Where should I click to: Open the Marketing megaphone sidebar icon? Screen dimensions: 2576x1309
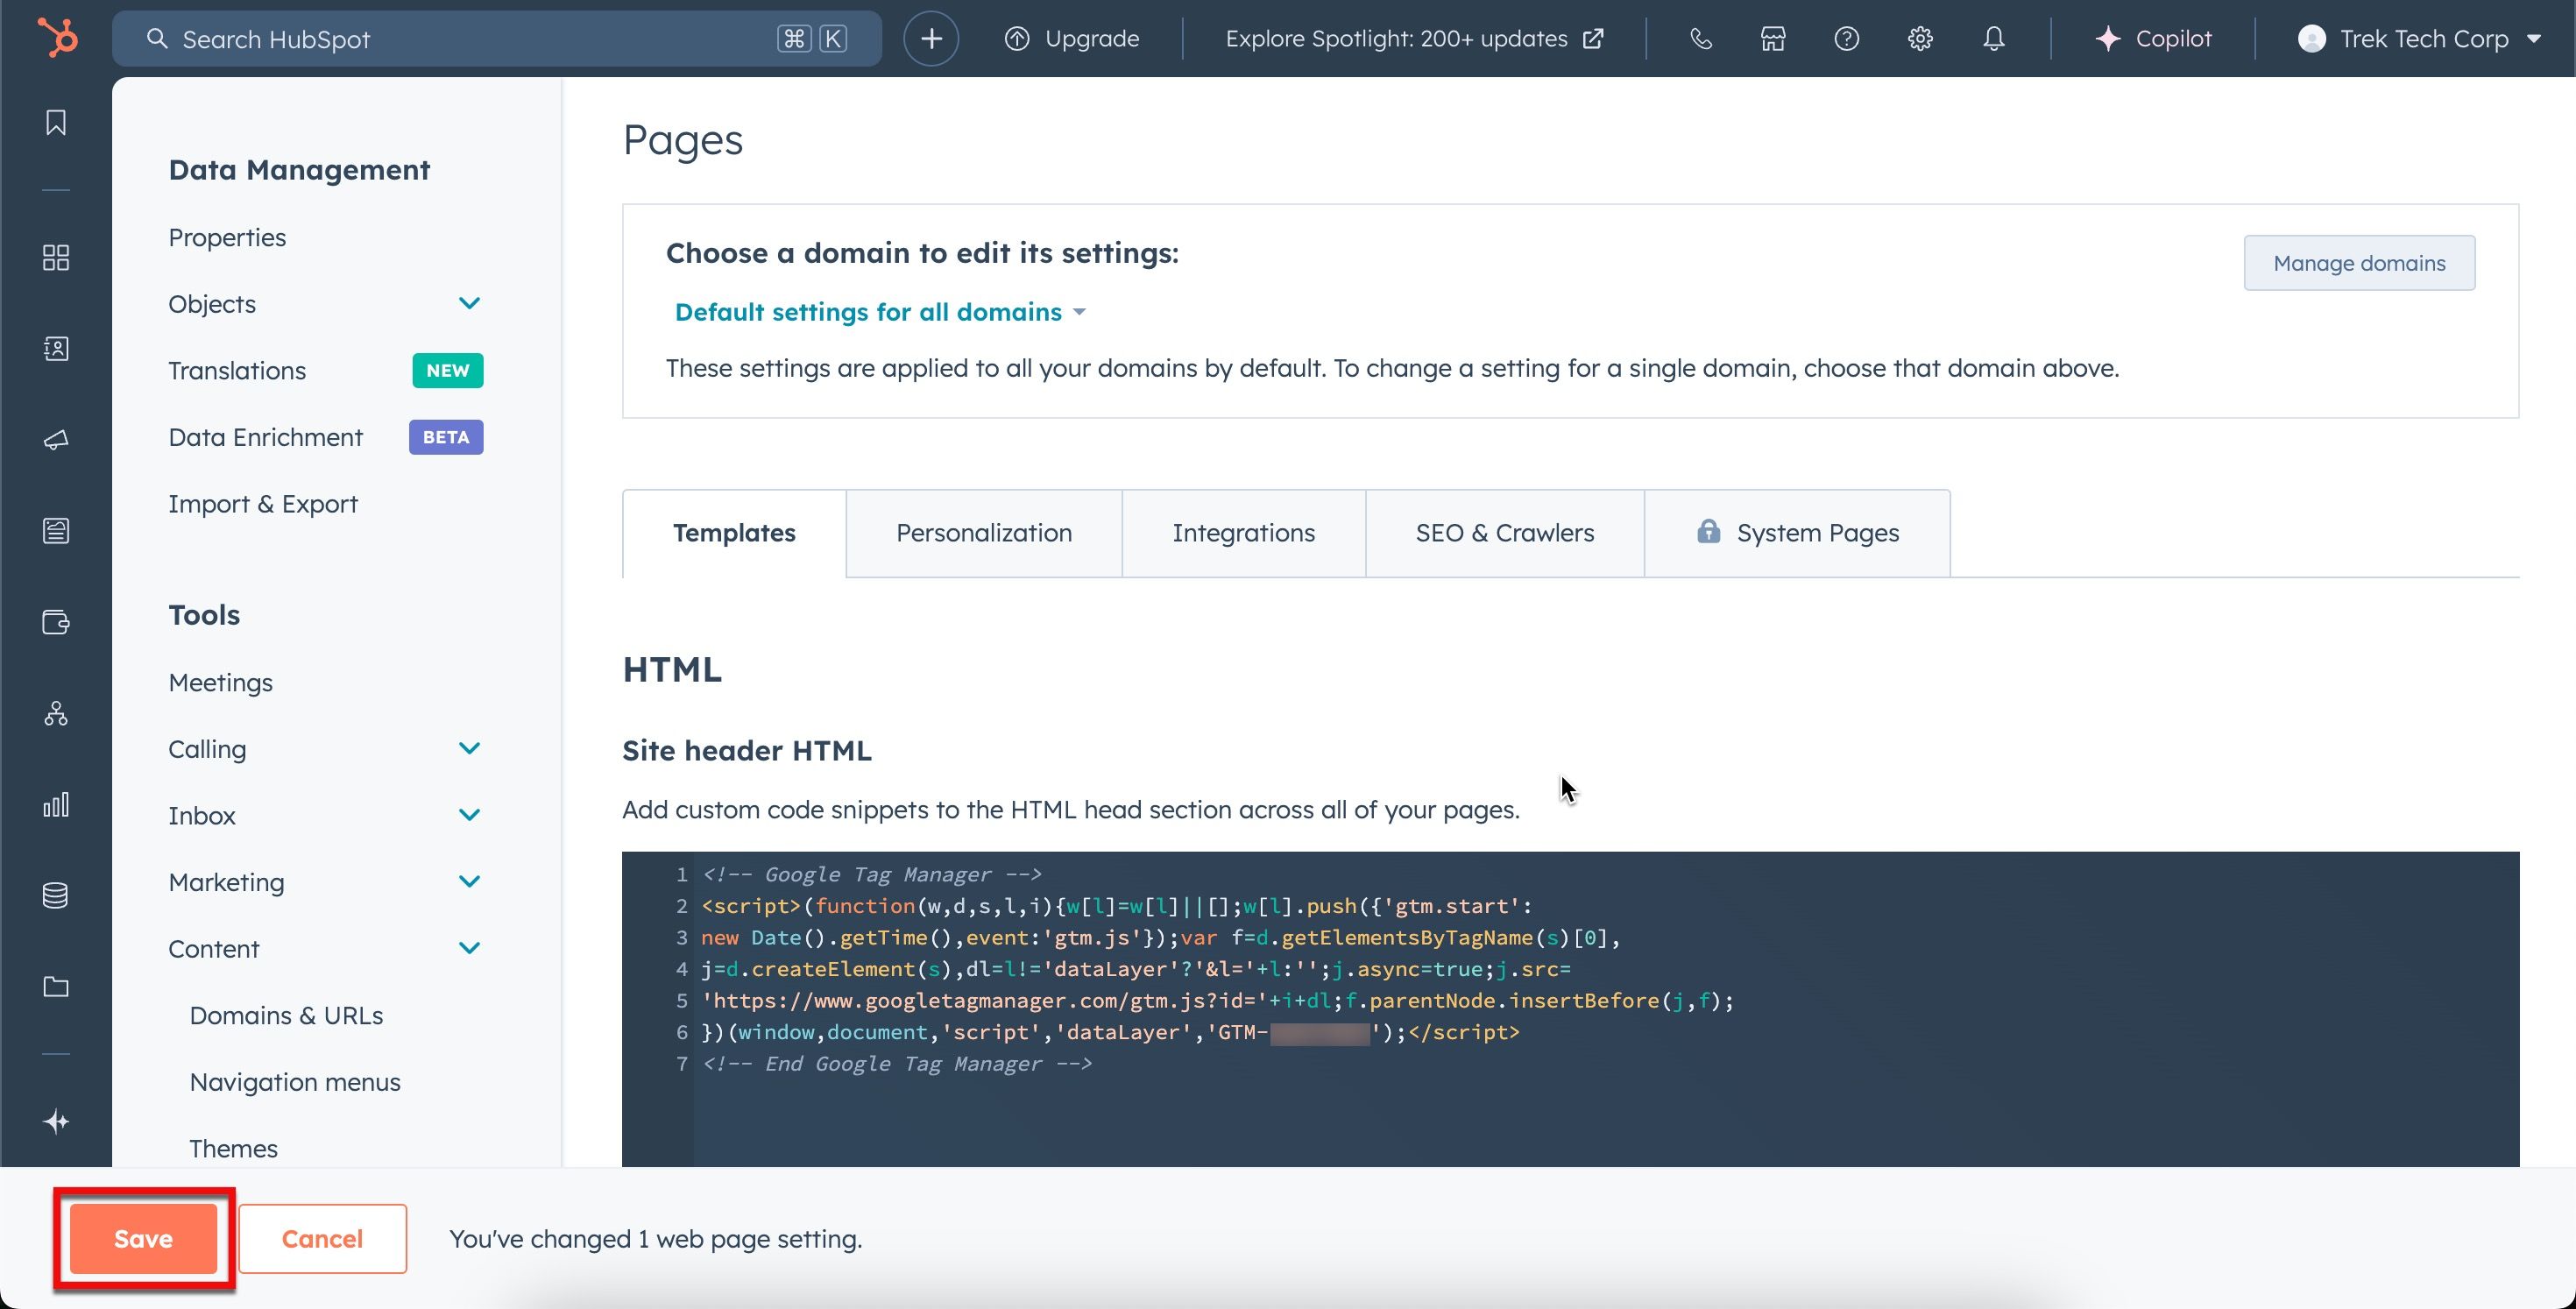(56, 440)
